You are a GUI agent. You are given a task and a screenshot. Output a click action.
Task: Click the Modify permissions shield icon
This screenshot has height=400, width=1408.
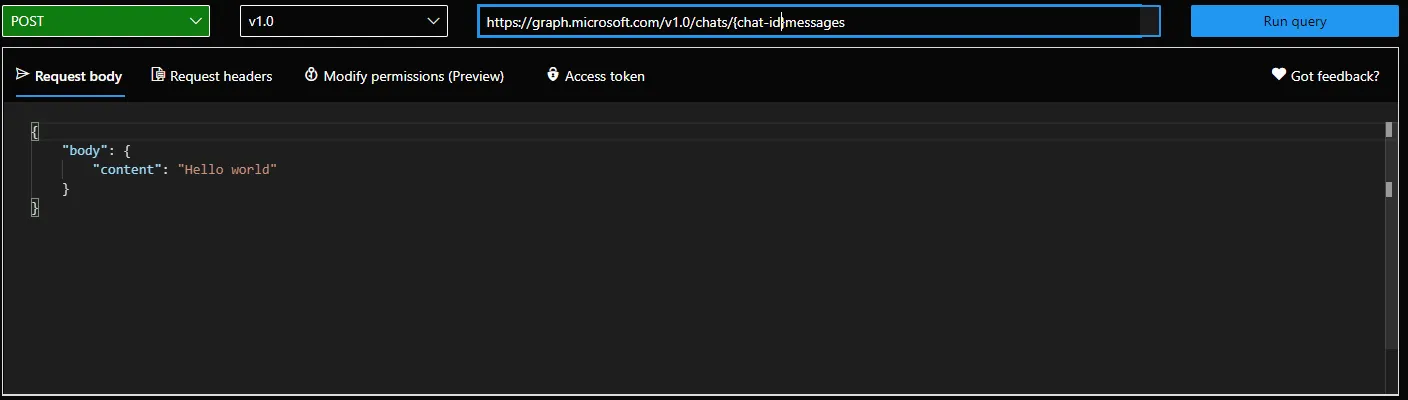311,75
